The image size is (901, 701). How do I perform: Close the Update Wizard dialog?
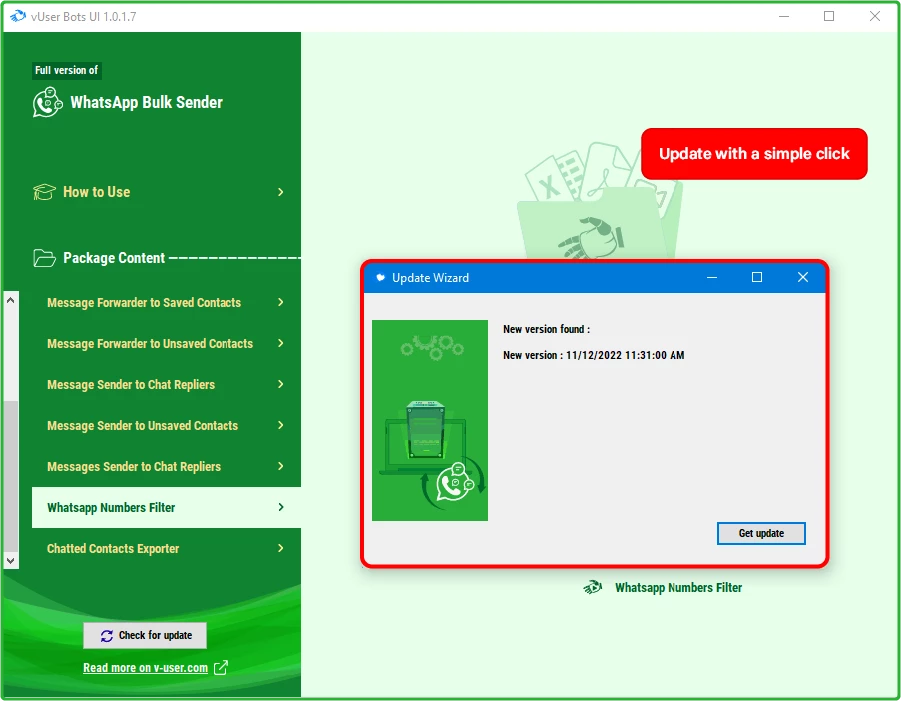tap(803, 278)
